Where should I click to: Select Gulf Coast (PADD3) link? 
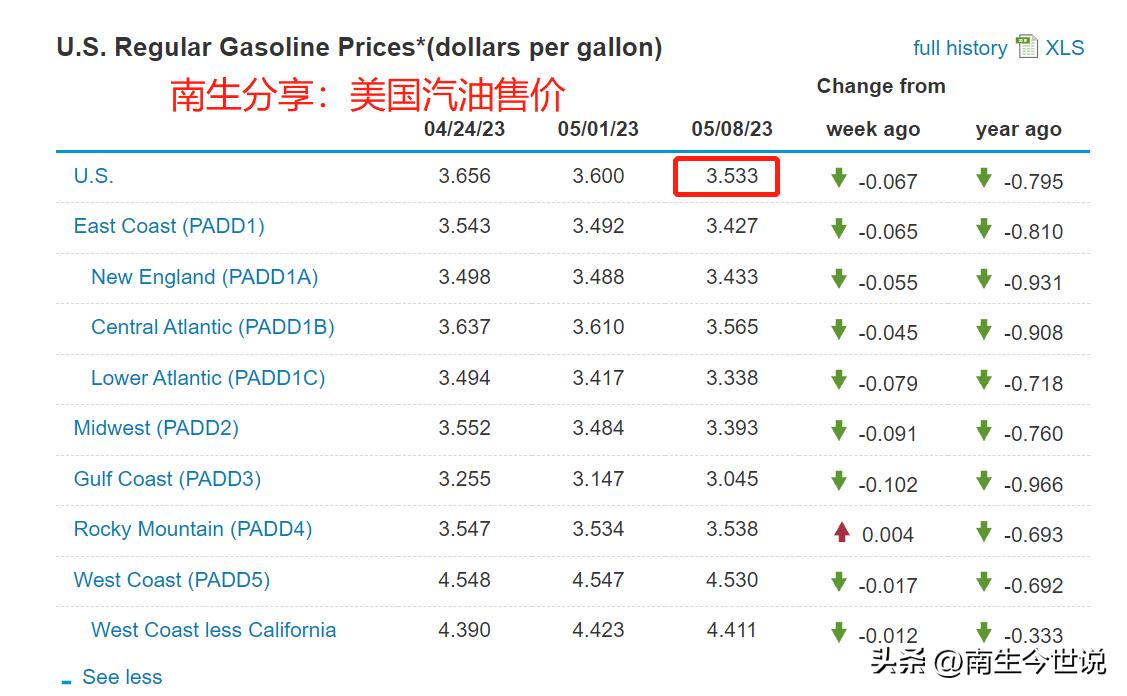point(167,479)
